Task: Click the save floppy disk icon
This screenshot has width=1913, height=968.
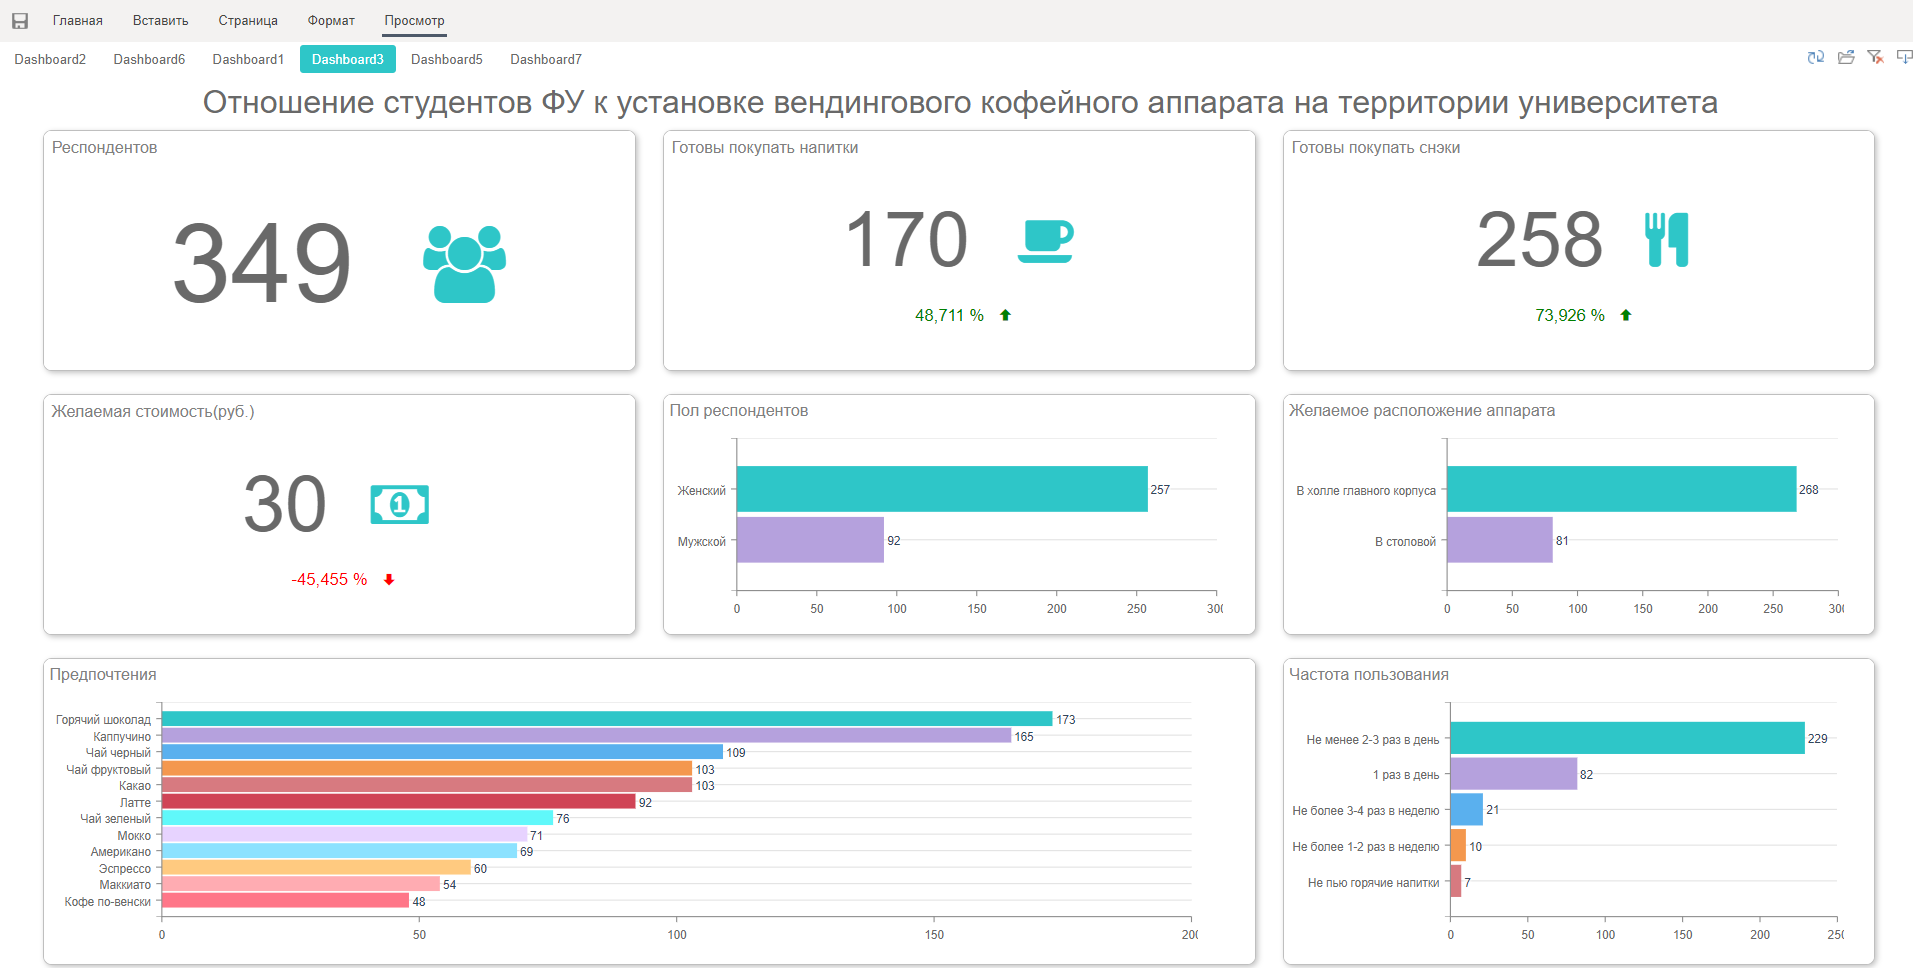Action: tap(20, 21)
